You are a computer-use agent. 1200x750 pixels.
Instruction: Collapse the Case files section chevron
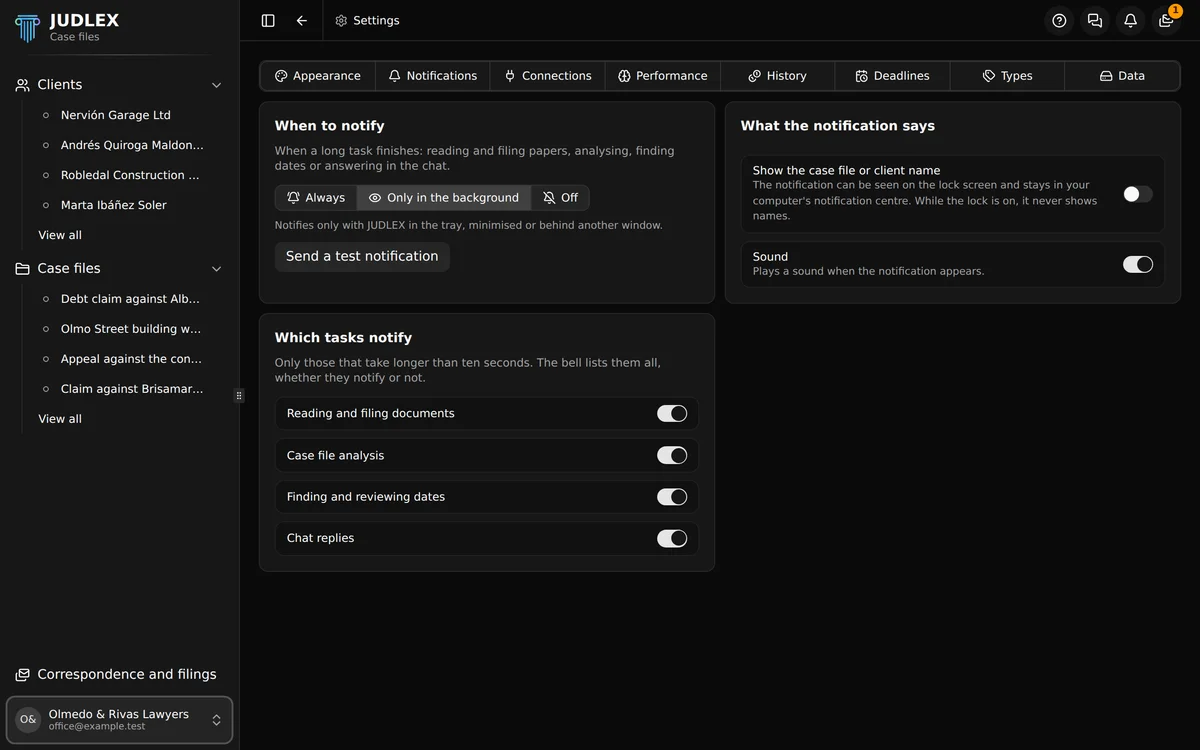click(216, 269)
